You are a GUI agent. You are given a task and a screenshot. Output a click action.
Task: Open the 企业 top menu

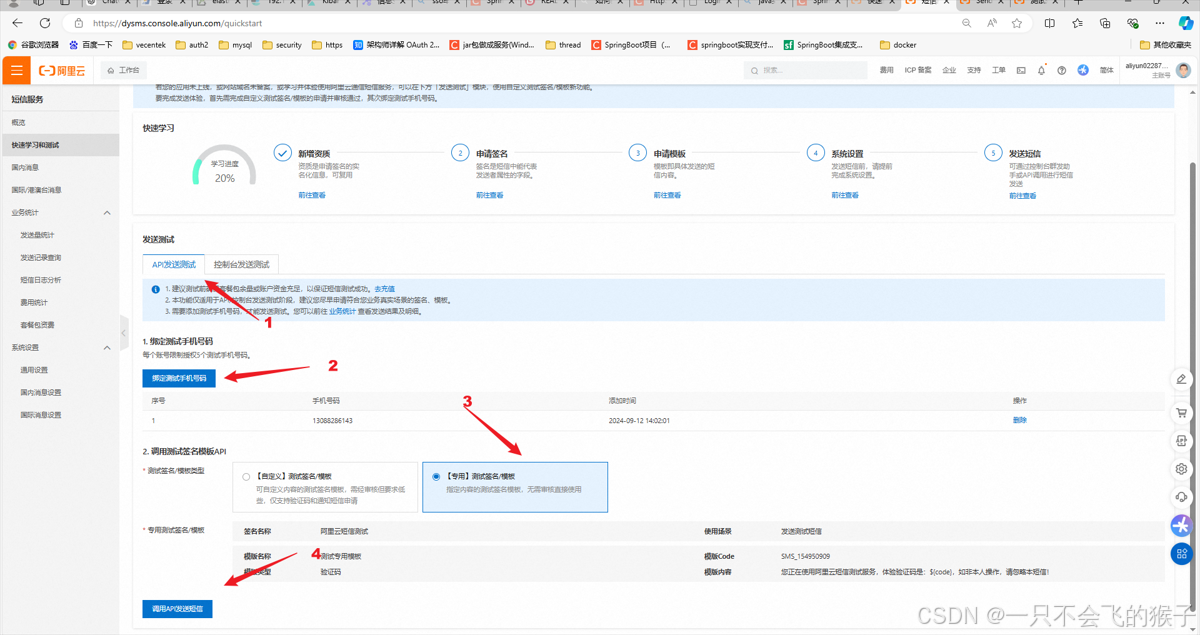[x=949, y=70]
